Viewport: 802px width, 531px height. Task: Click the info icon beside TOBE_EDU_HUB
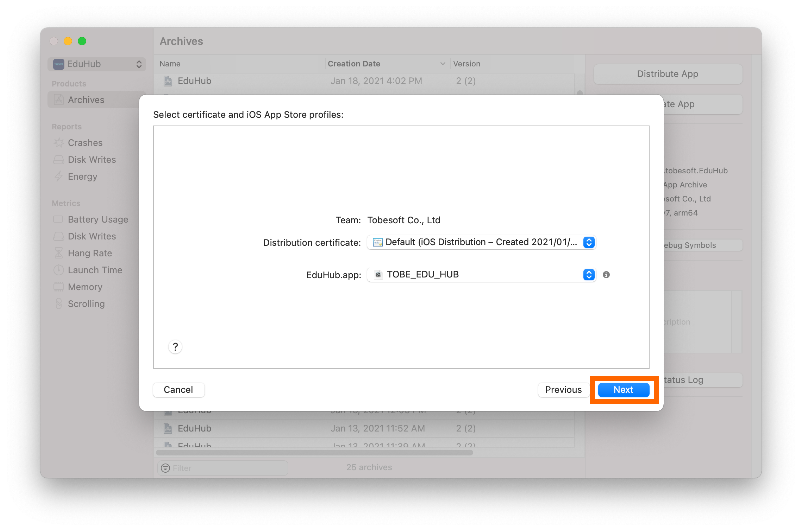point(606,275)
